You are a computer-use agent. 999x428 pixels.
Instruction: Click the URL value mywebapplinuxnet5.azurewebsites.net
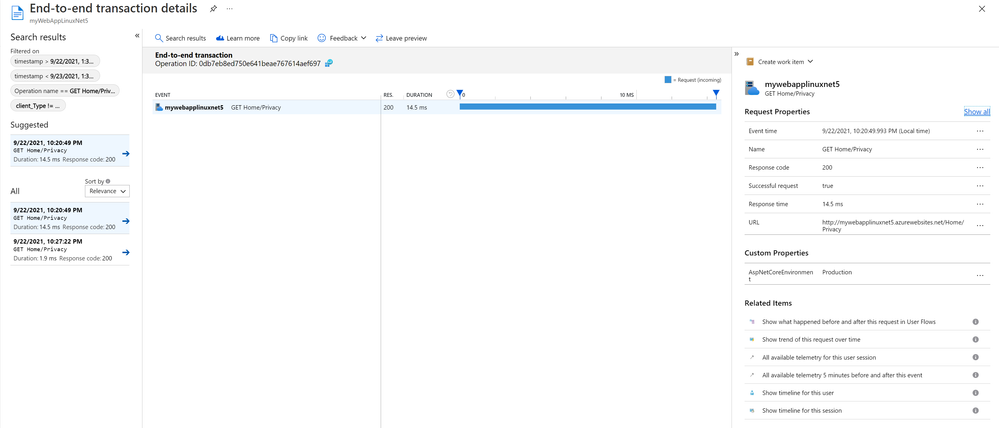pyautogui.click(x=893, y=225)
